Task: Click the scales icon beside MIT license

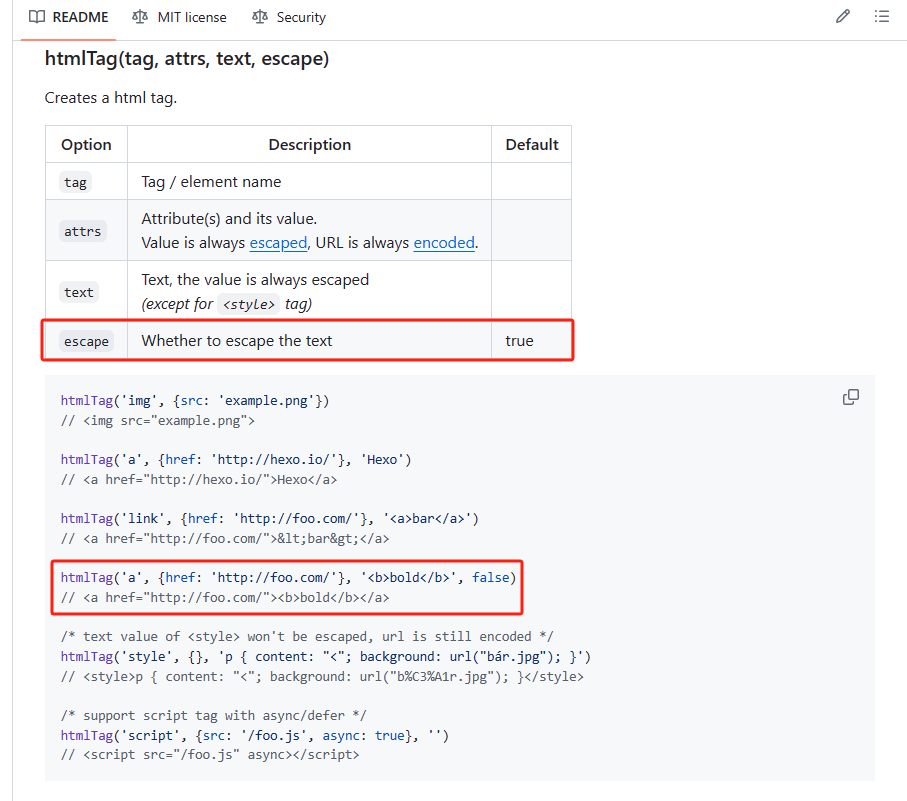Action: click(139, 17)
